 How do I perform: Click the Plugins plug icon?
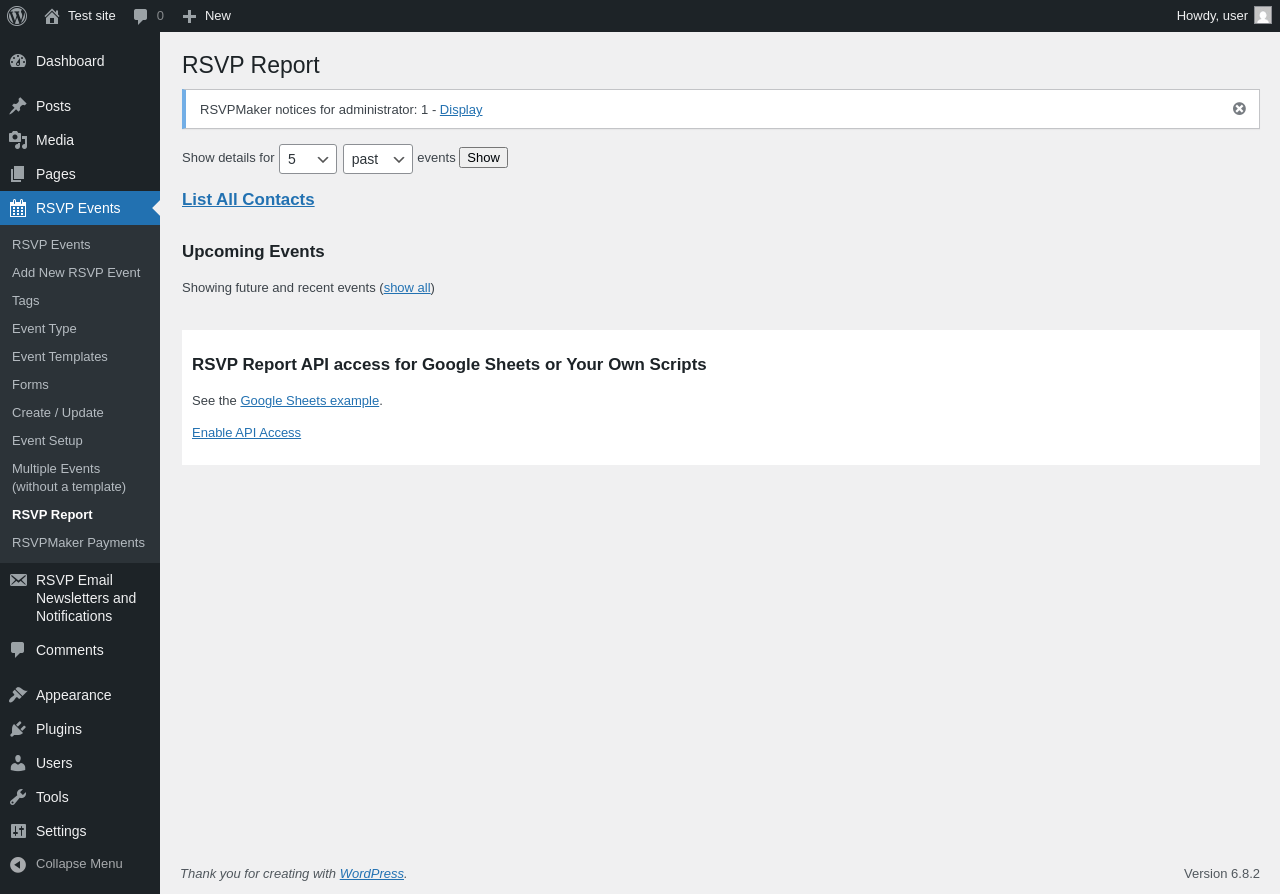(x=18, y=729)
